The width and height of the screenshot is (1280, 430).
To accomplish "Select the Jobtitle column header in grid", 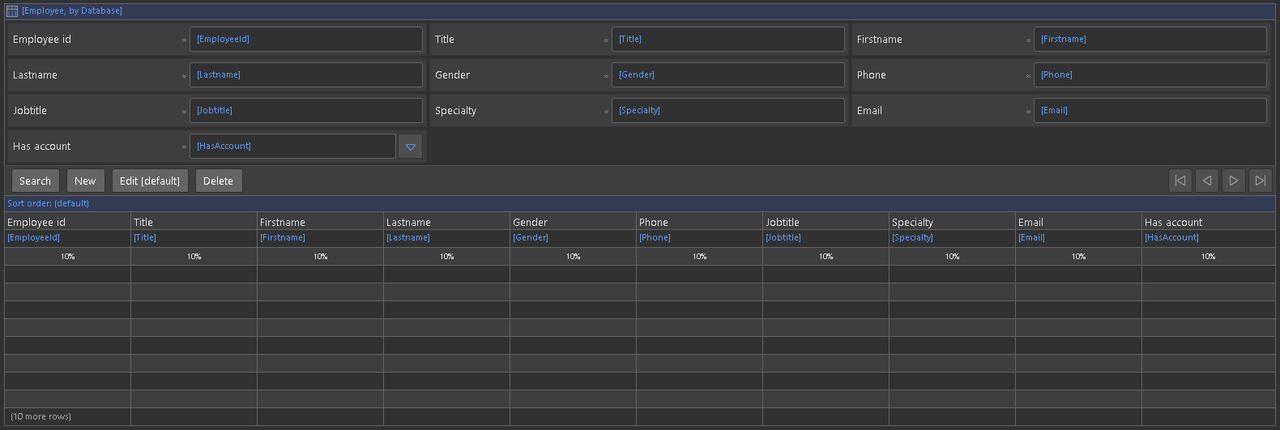I will click(x=826, y=222).
